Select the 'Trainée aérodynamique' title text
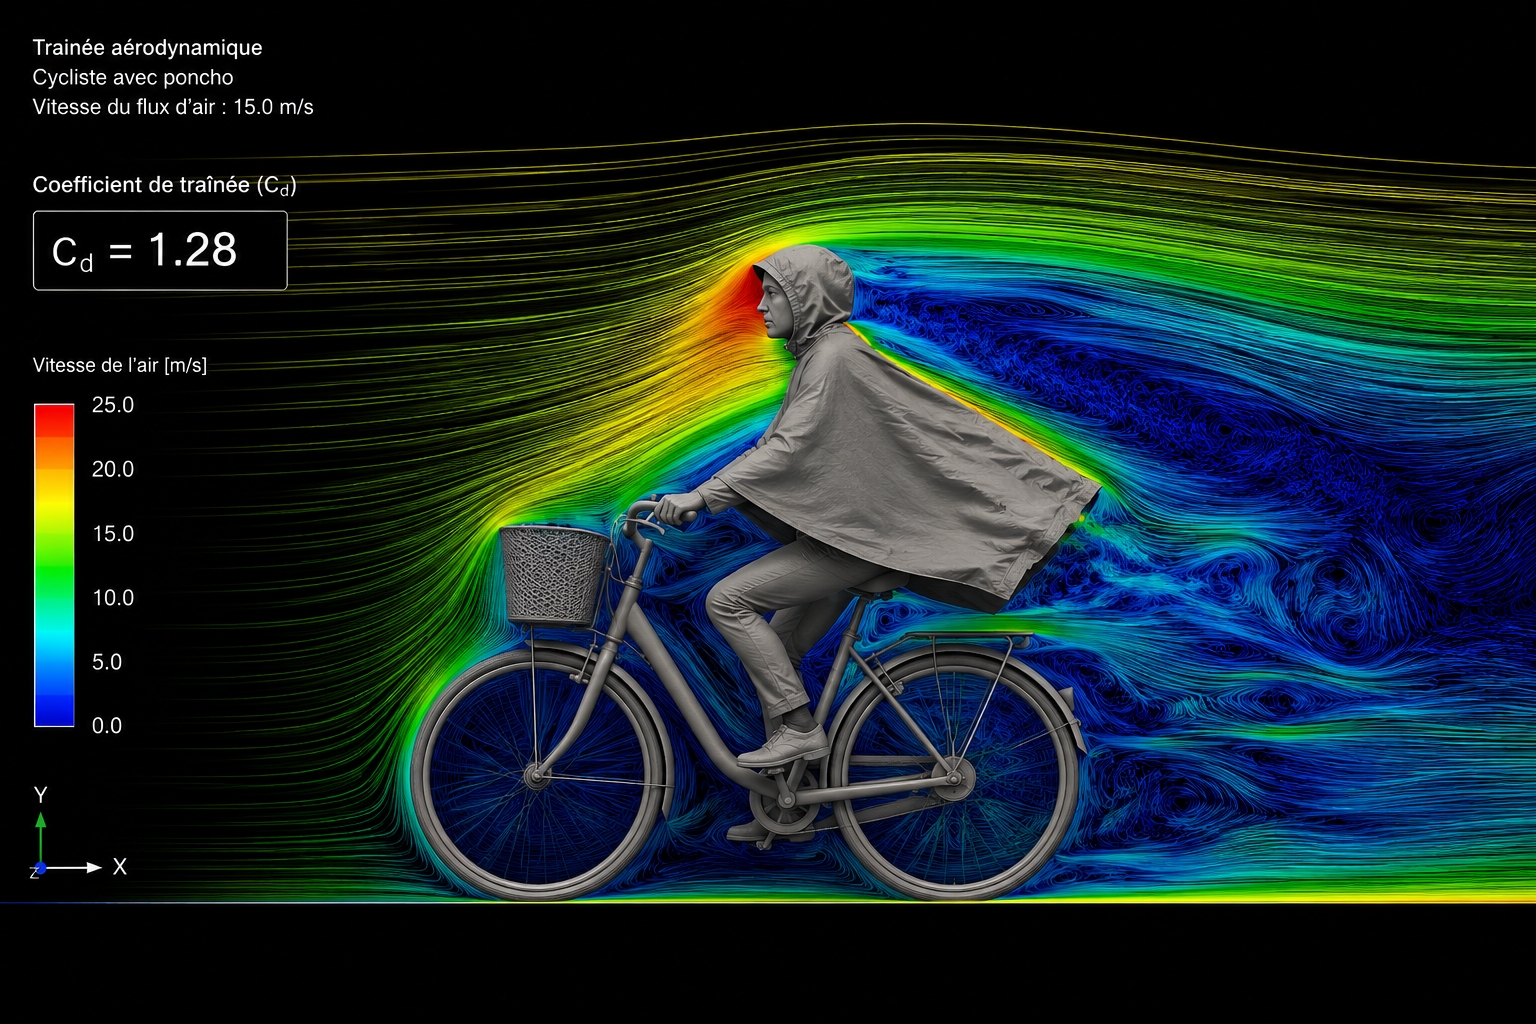Screen dimensions: 1536x1024 (147, 47)
